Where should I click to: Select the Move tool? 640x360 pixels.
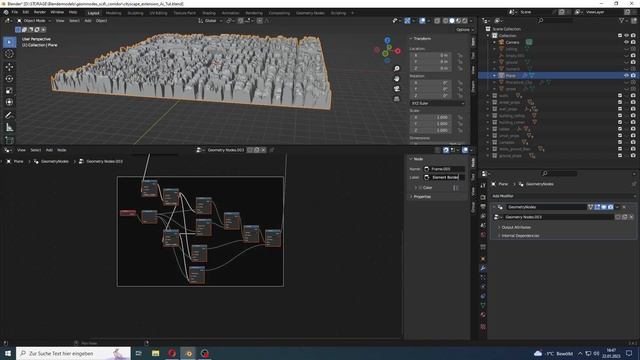click(9, 67)
